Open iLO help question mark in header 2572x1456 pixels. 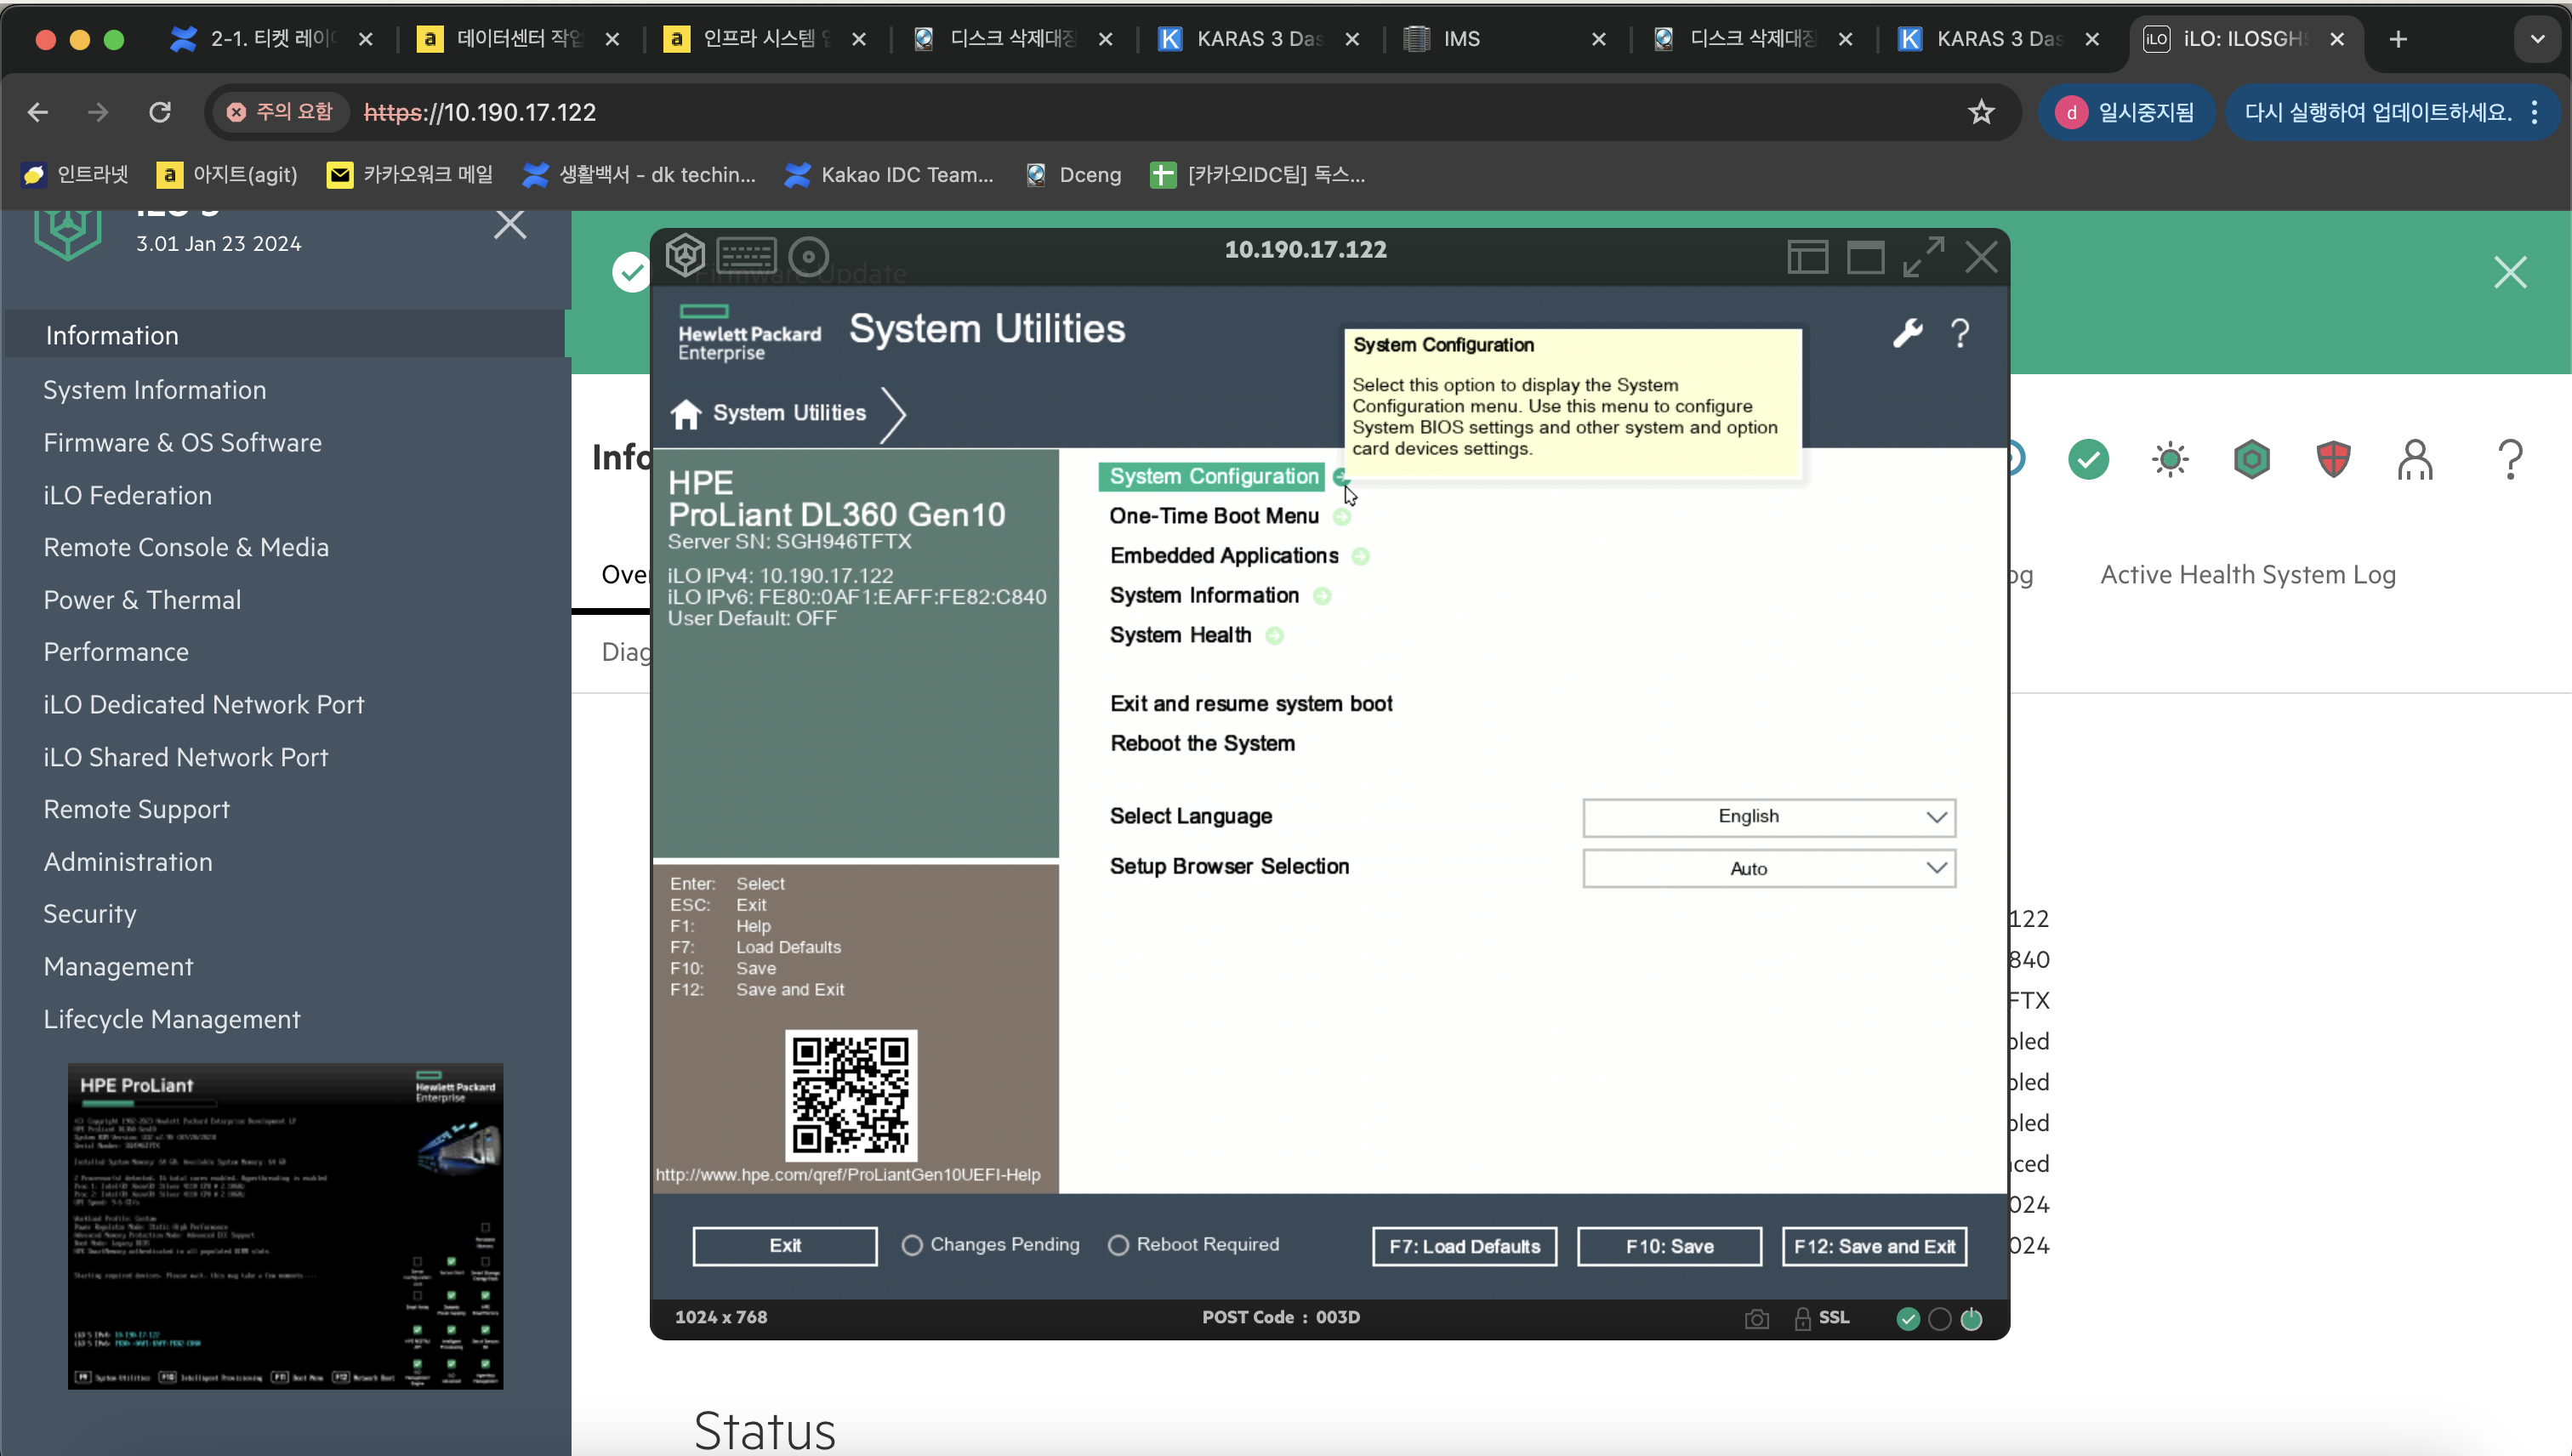click(2510, 460)
